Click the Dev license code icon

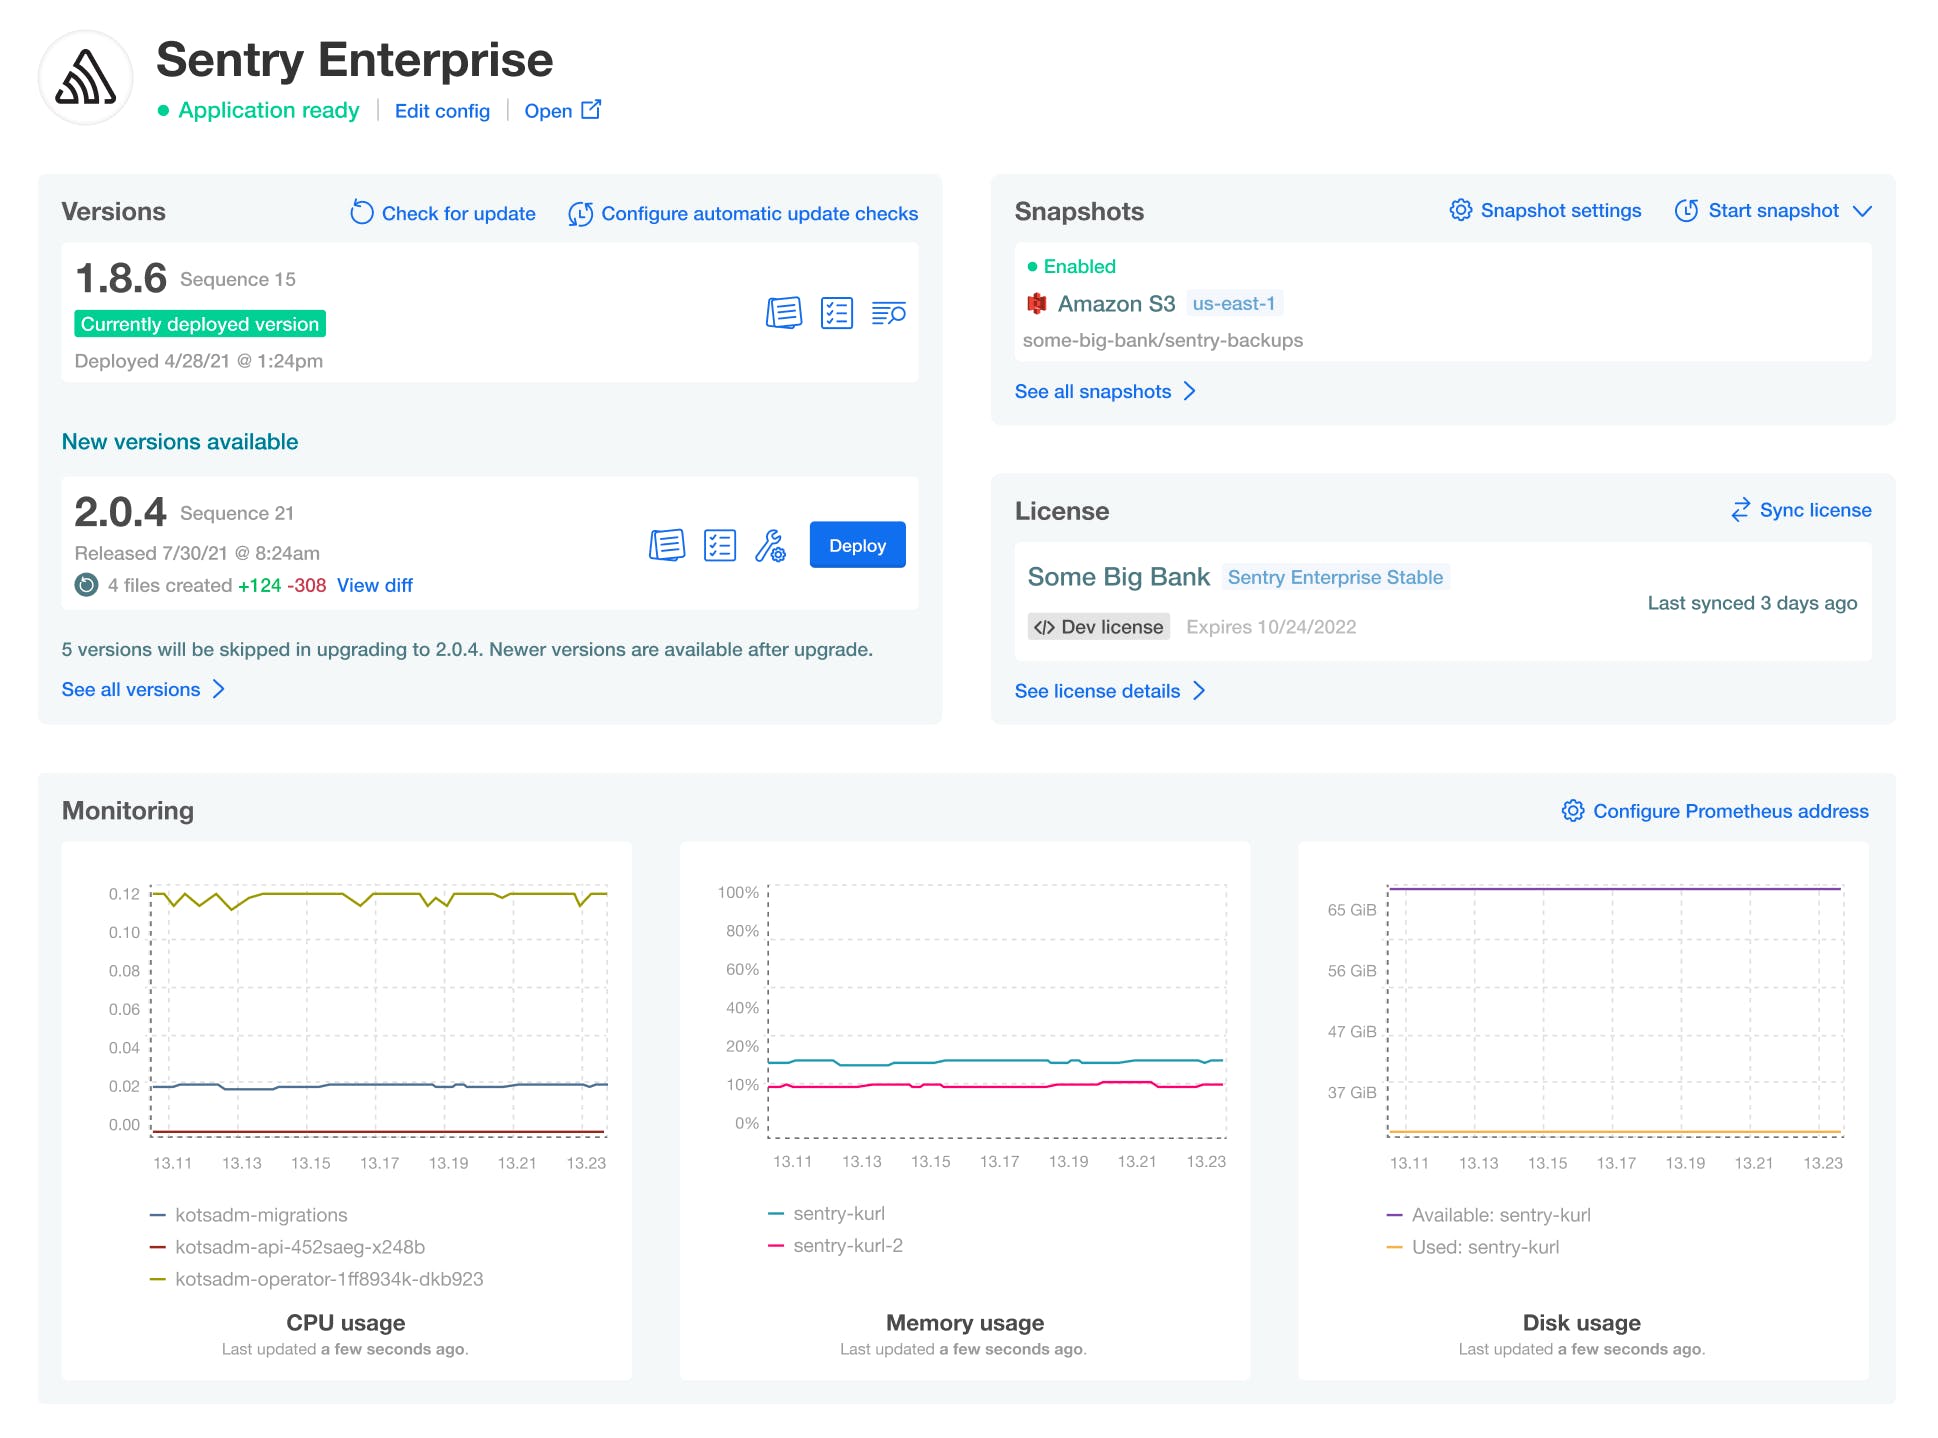pos(1044,627)
